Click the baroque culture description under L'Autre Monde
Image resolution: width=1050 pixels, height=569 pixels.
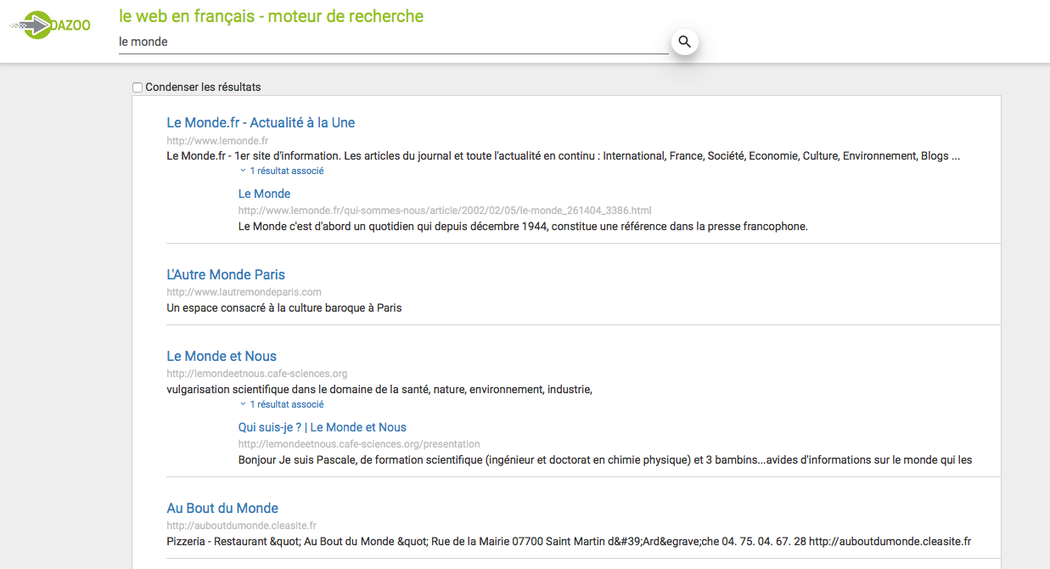pyautogui.click(x=284, y=308)
